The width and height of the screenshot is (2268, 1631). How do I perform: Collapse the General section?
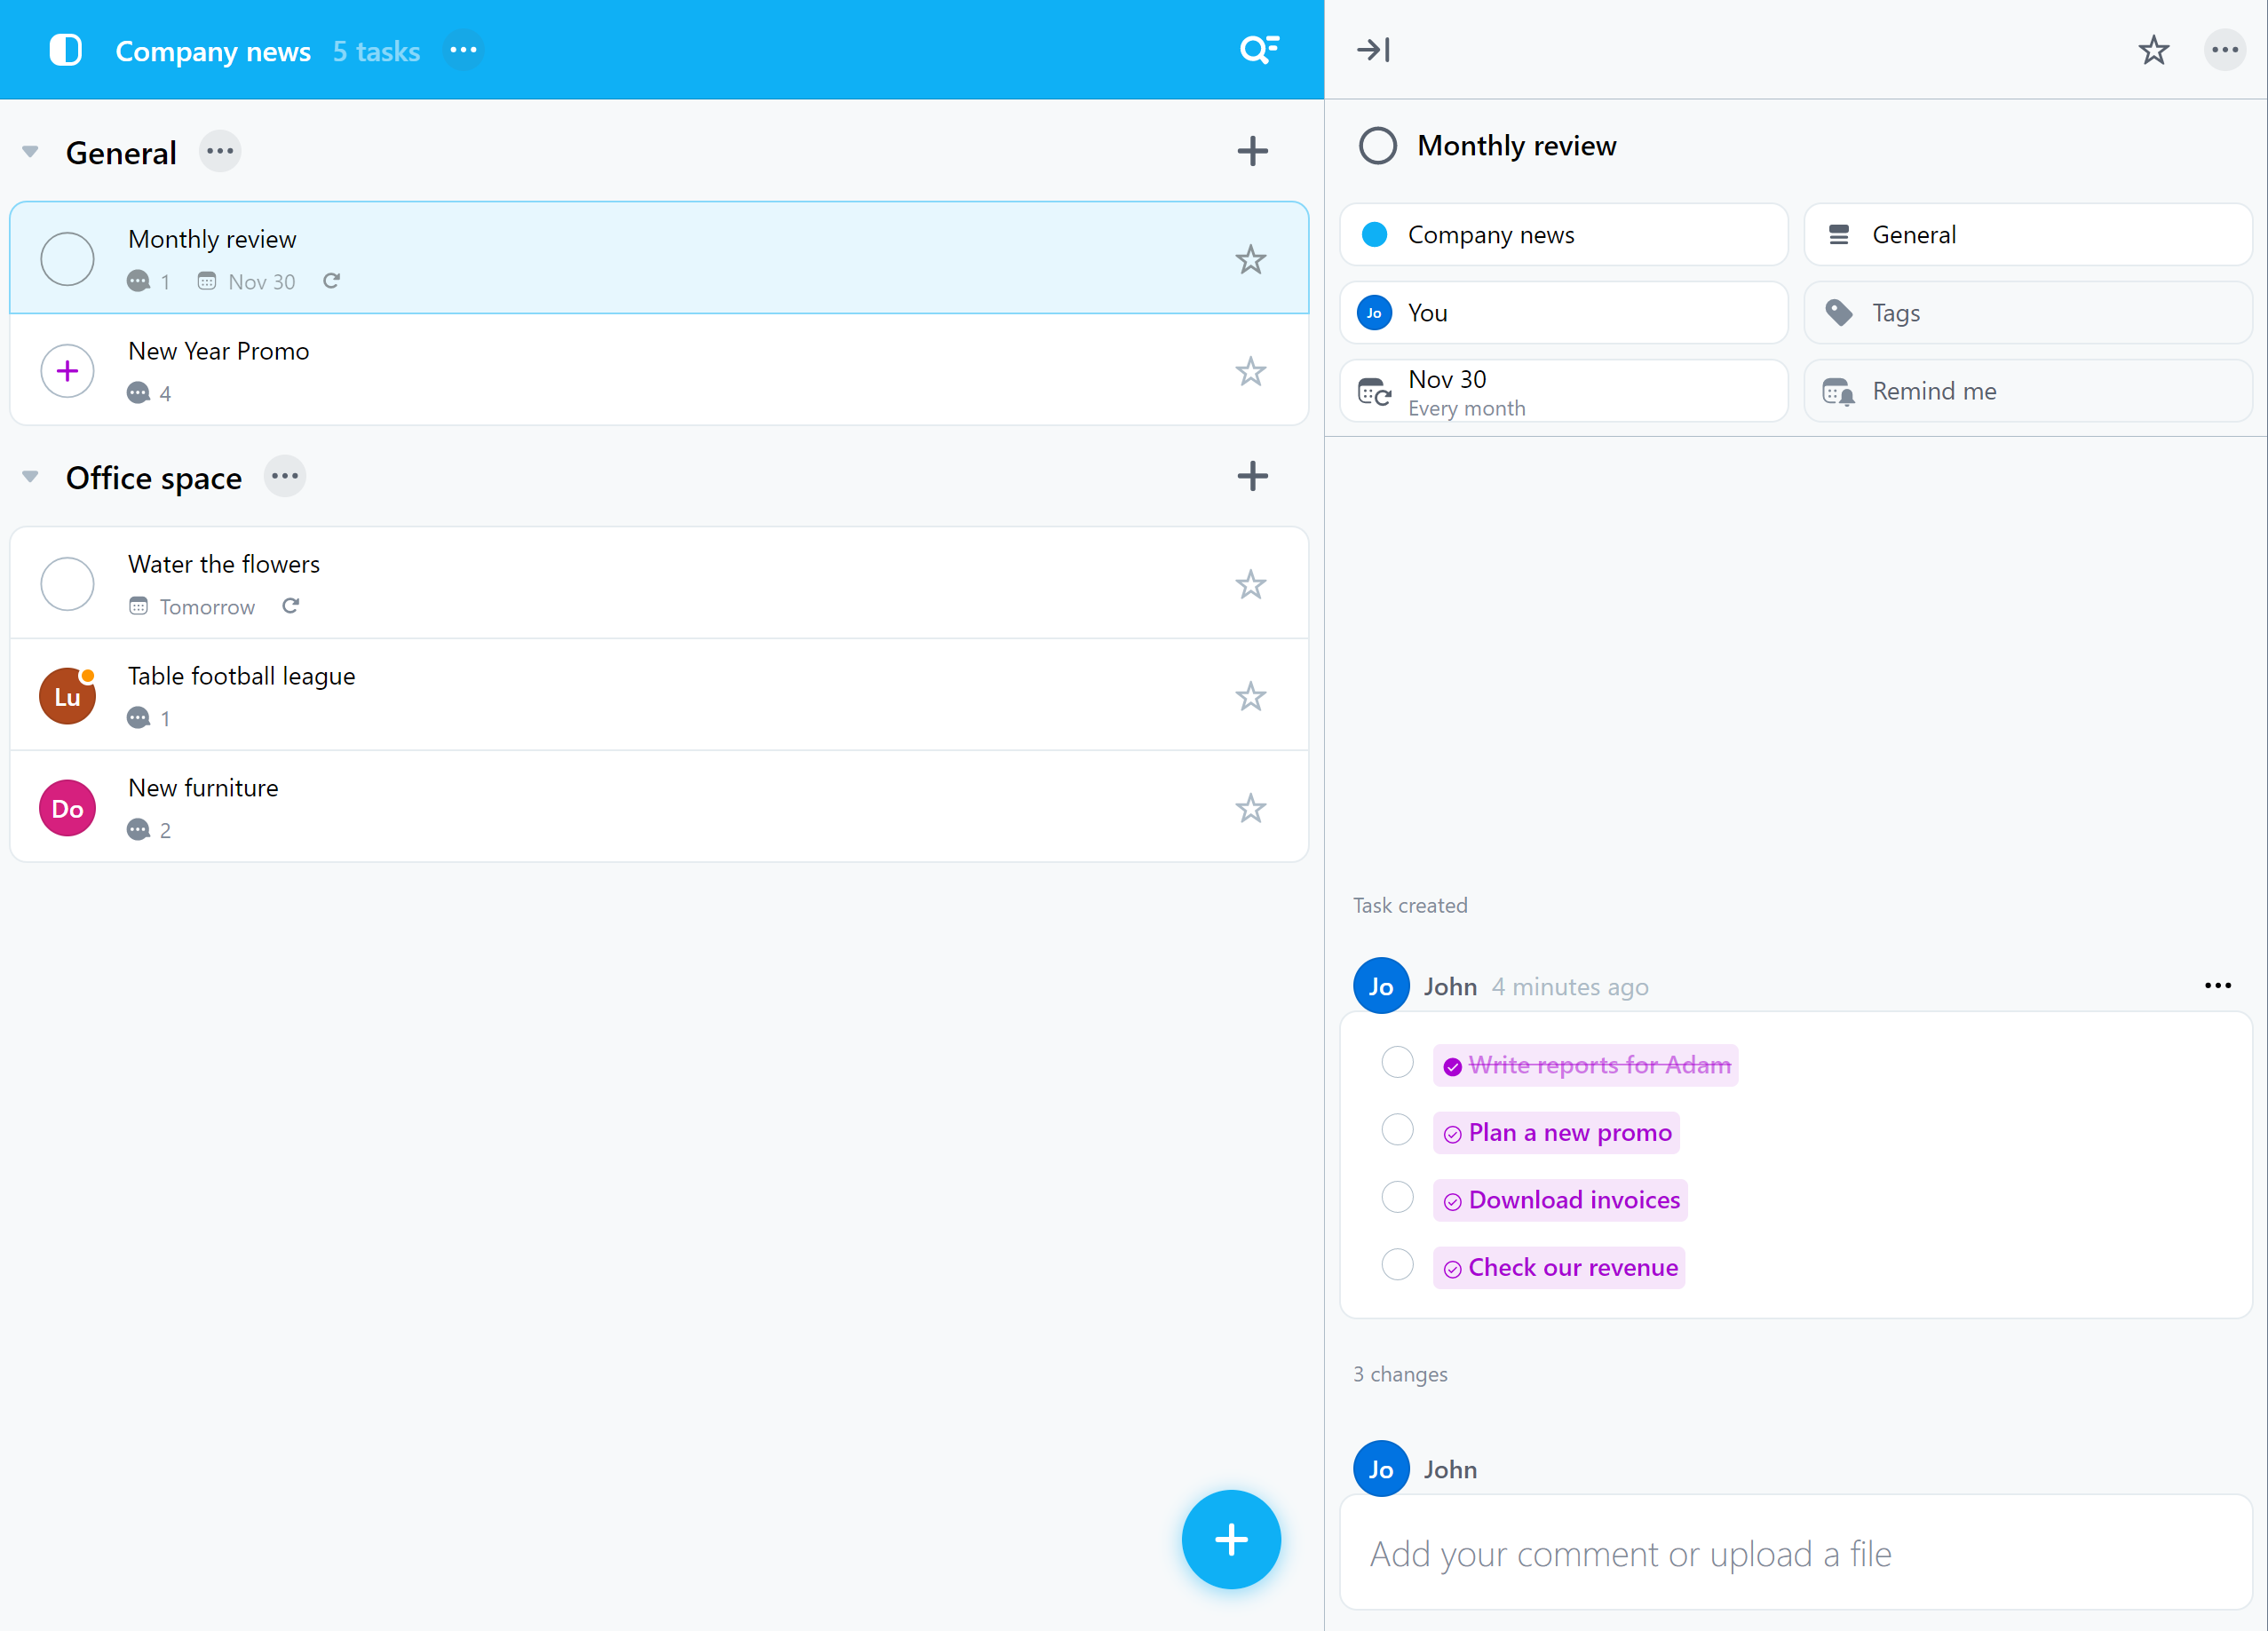30,152
